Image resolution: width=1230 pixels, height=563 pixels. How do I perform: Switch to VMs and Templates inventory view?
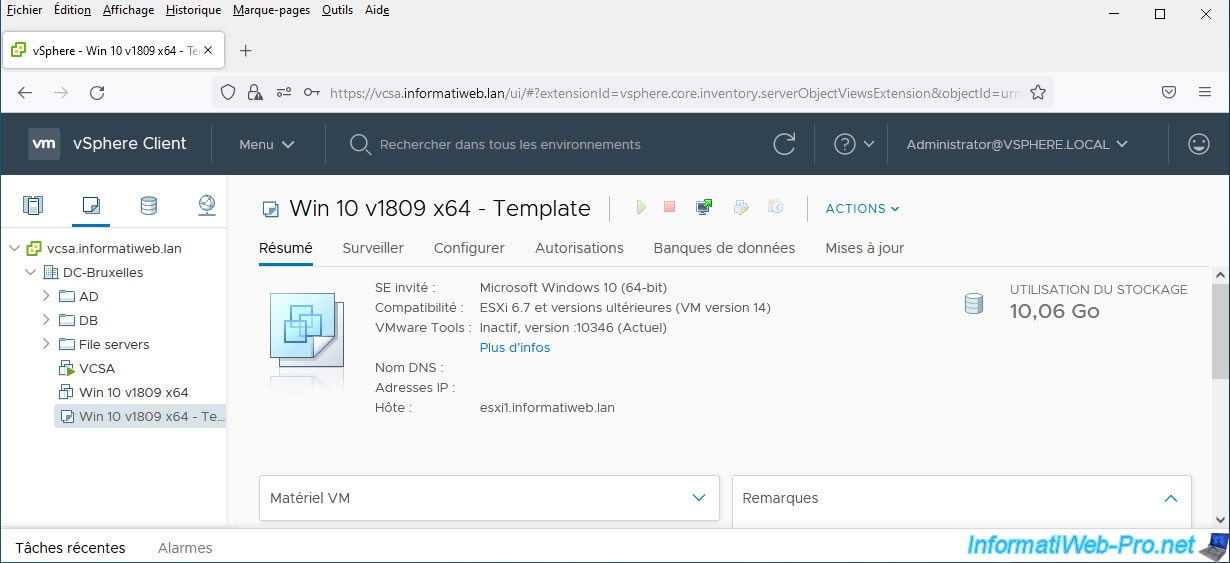(x=91, y=206)
